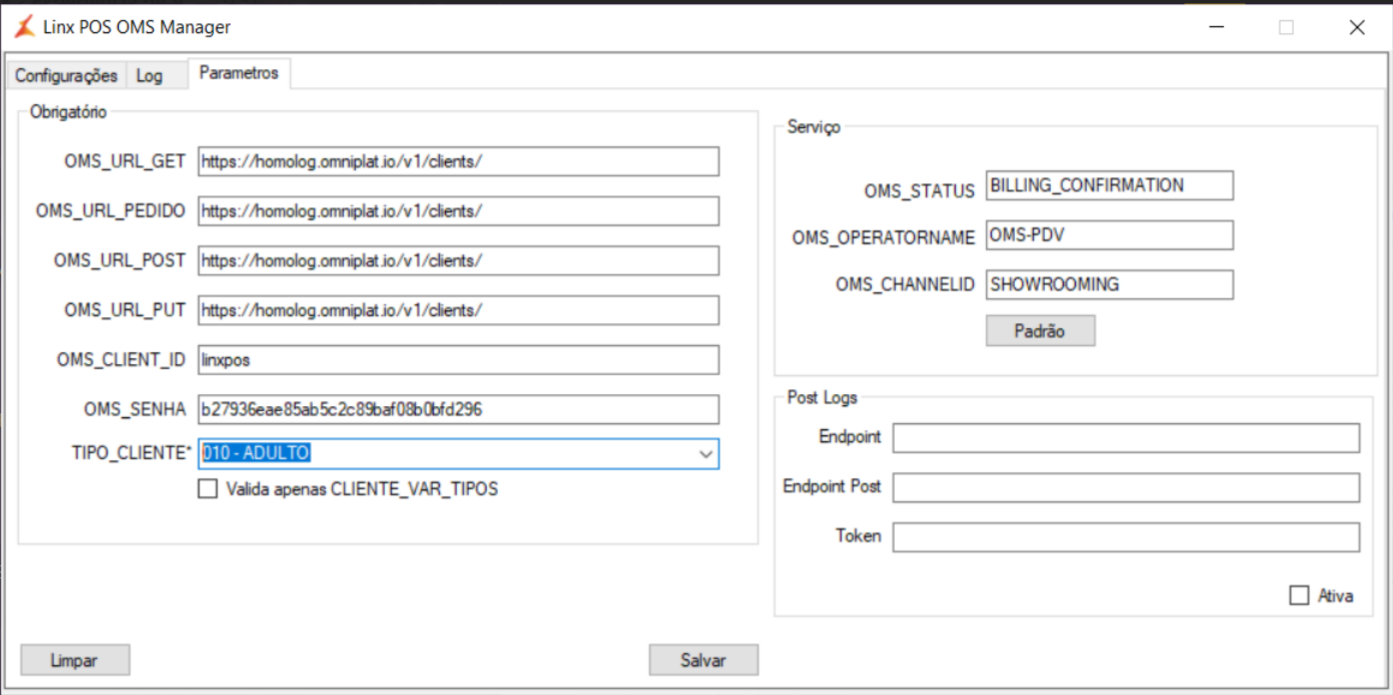Open the Log tab
This screenshot has height=695, width=1393.
pyautogui.click(x=149, y=76)
